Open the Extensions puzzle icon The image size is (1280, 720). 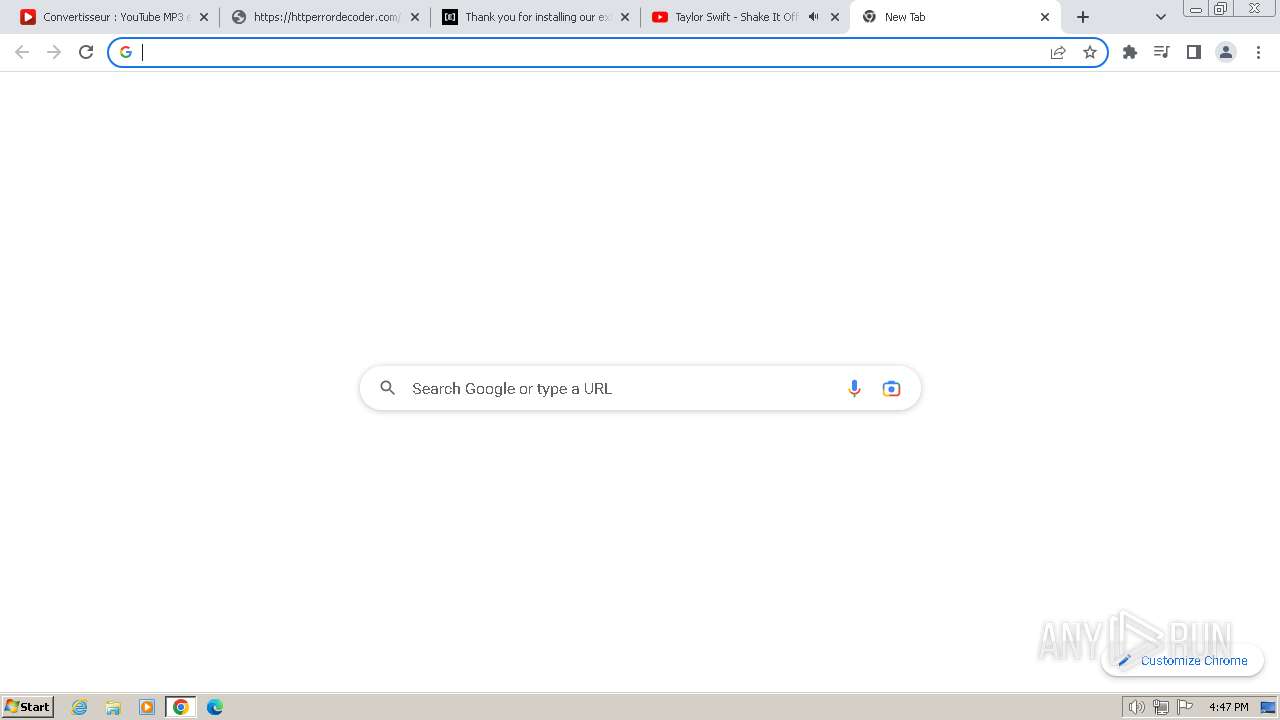click(x=1130, y=52)
